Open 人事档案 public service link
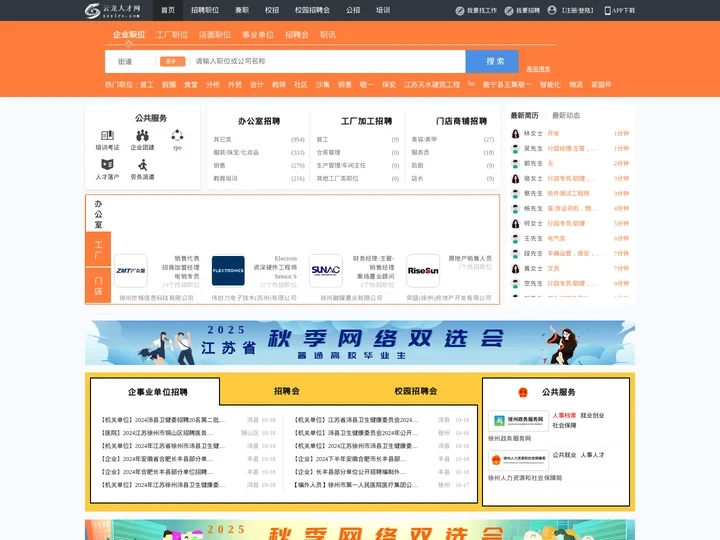 (x=564, y=416)
